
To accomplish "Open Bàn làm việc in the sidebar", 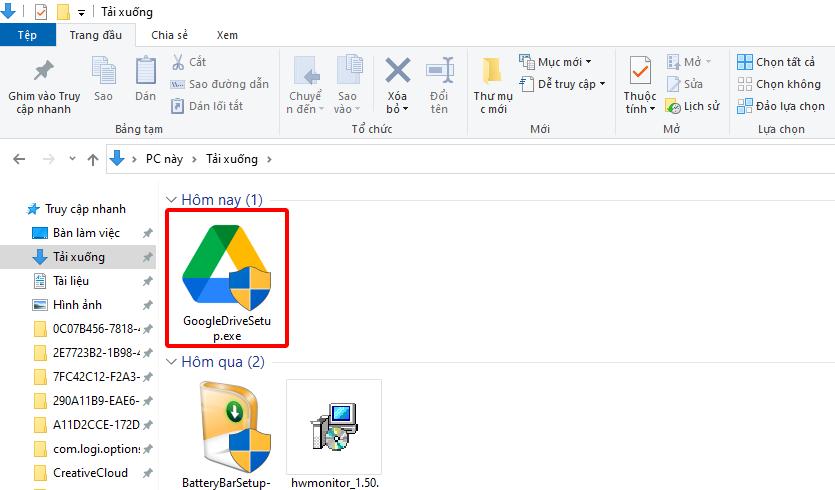I will pos(78,233).
